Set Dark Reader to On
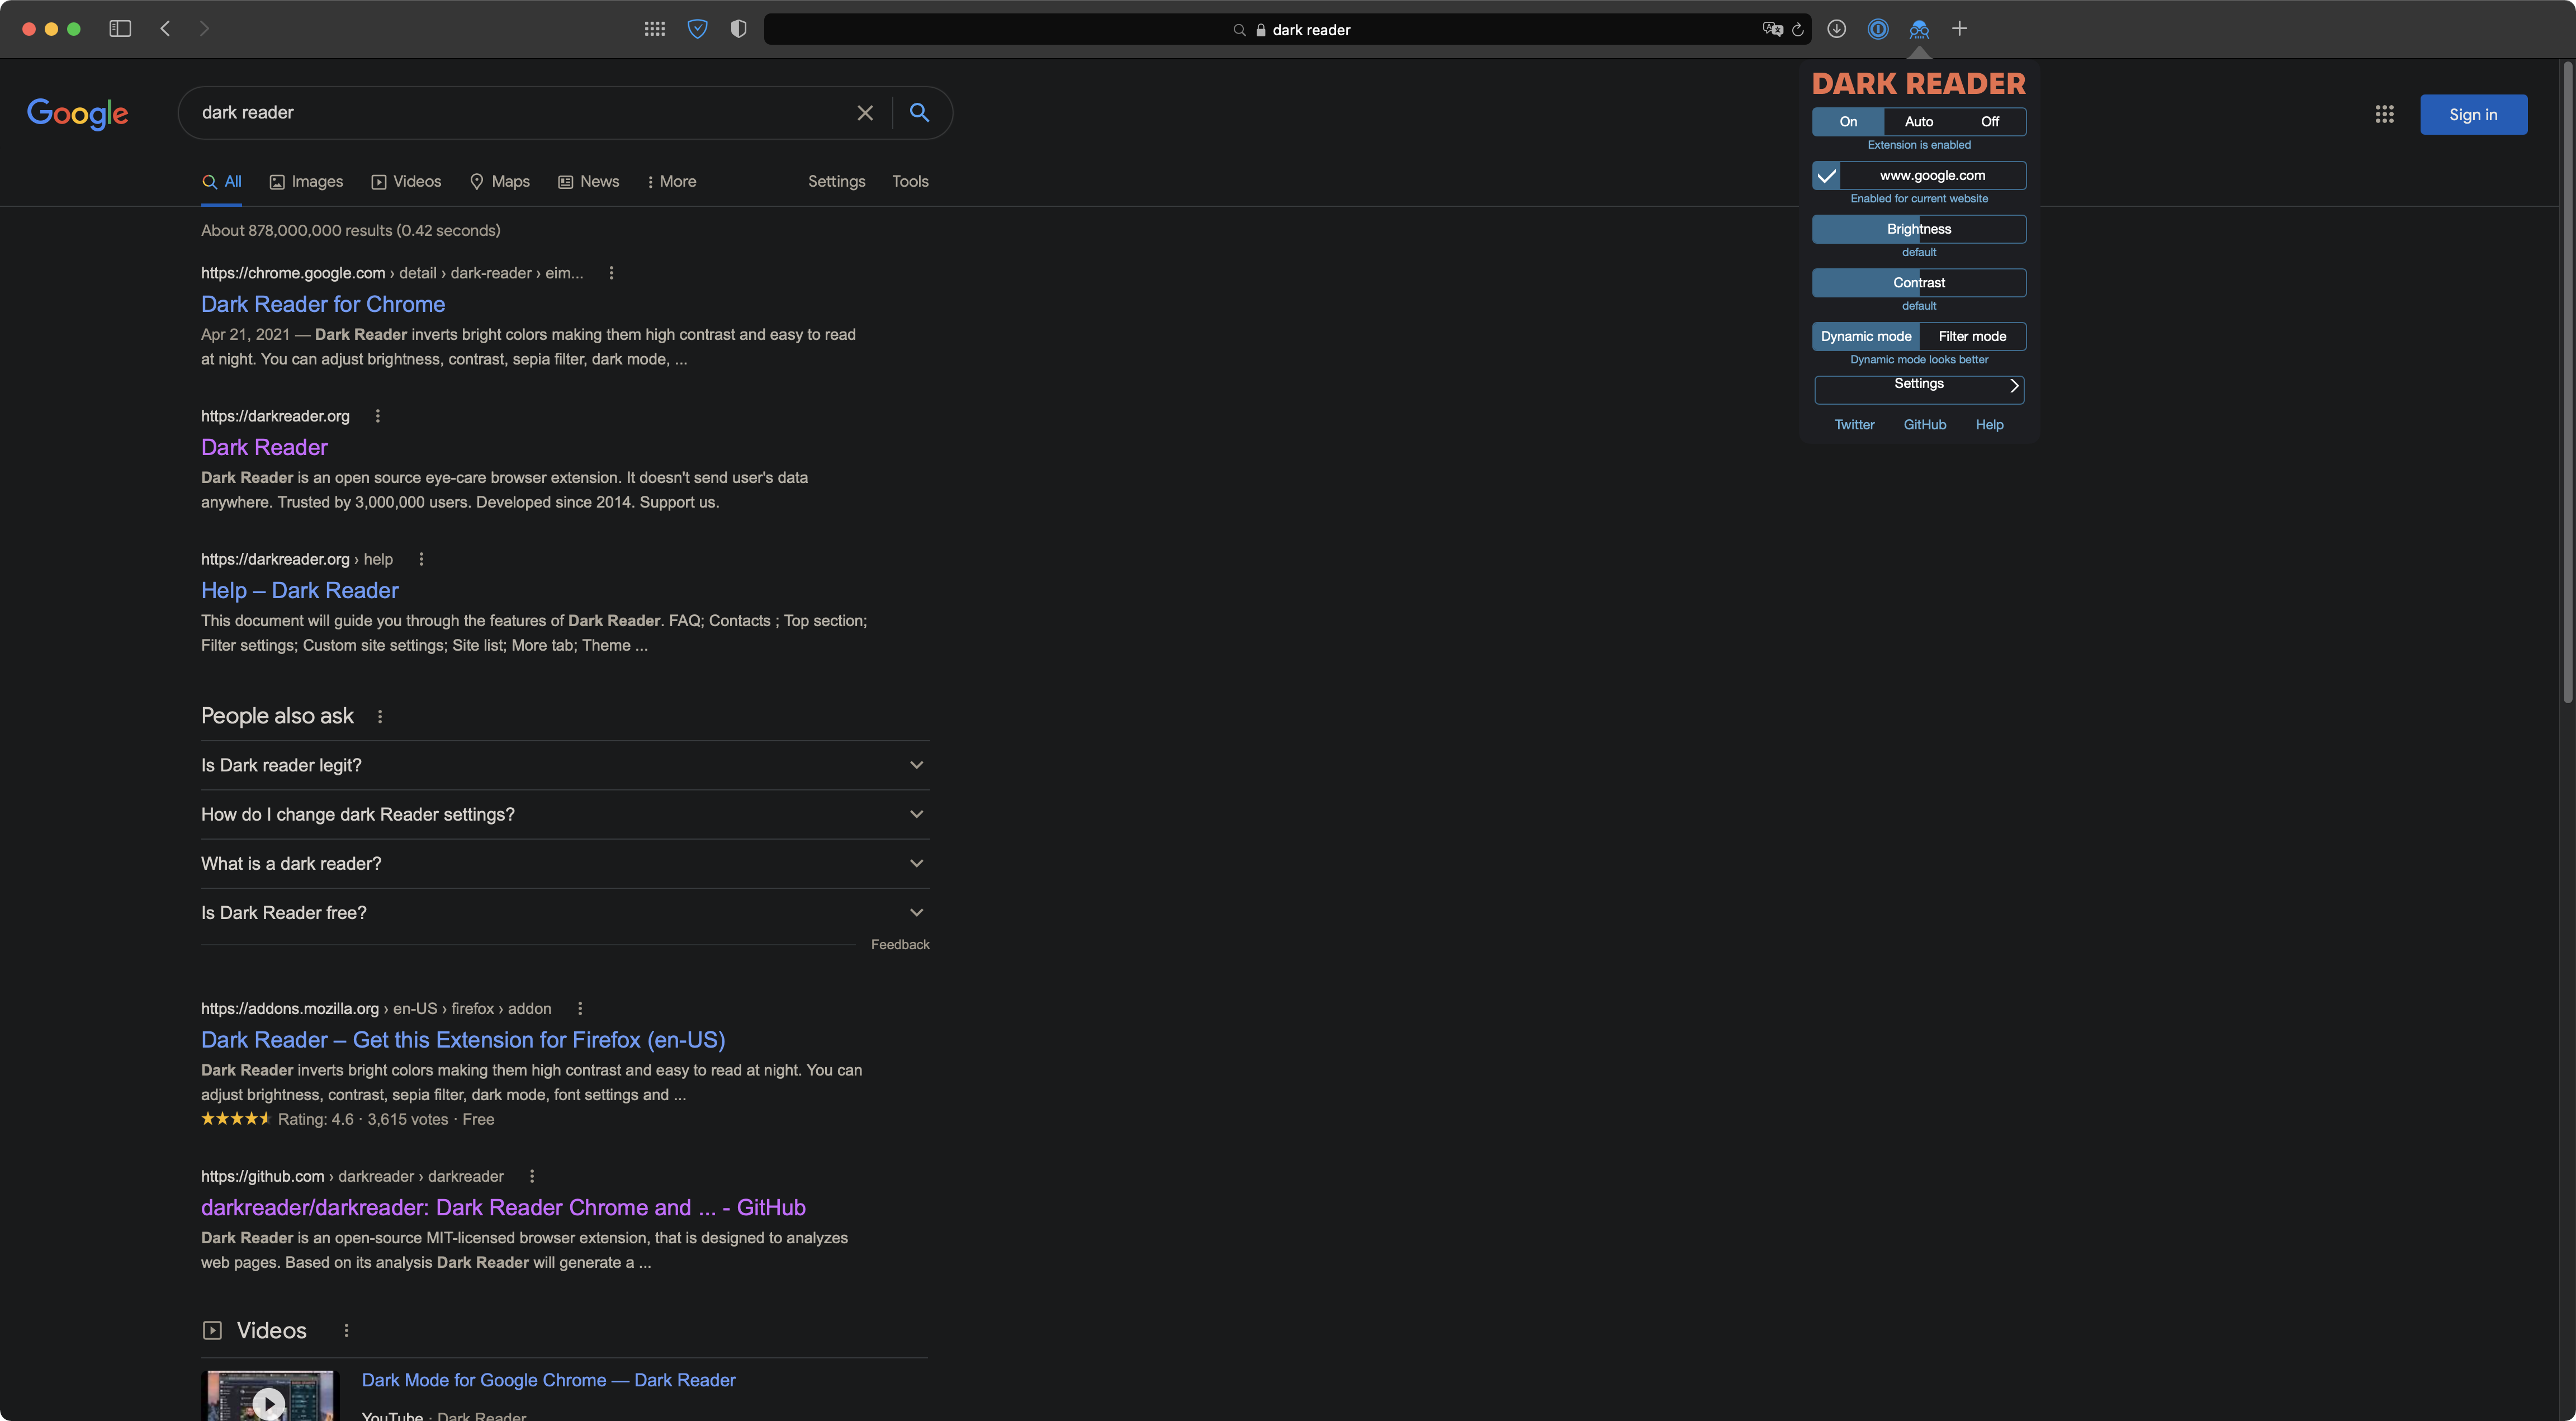Image resolution: width=2576 pixels, height=1421 pixels. pos(1848,122)
